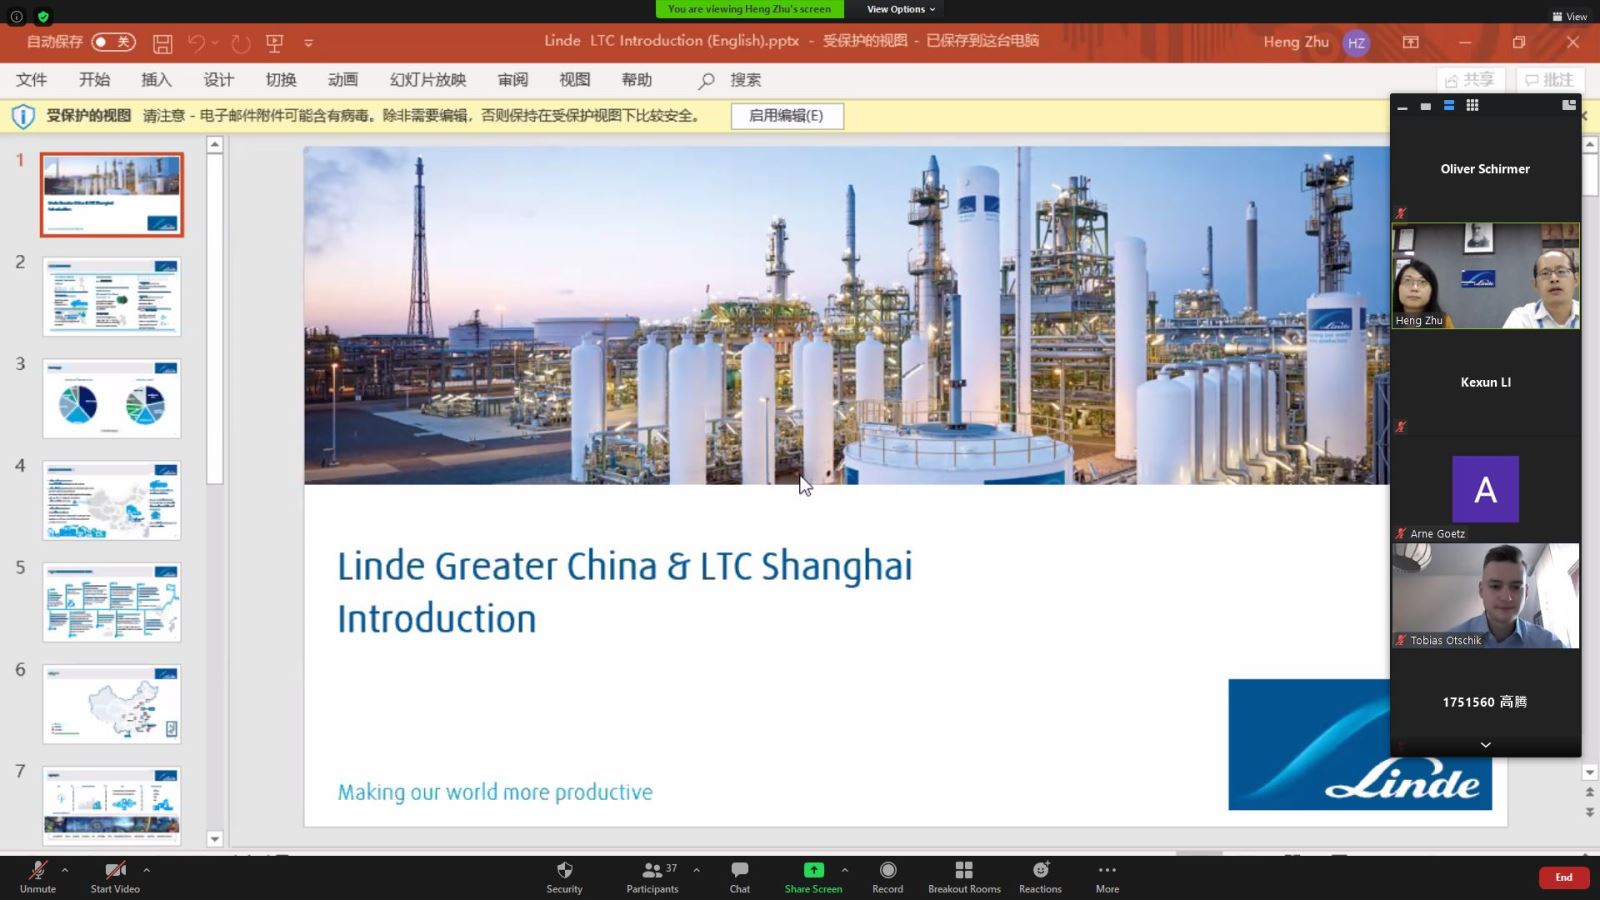
Task: Select slide 5 thumbnail
Action: tap(112, 602)
